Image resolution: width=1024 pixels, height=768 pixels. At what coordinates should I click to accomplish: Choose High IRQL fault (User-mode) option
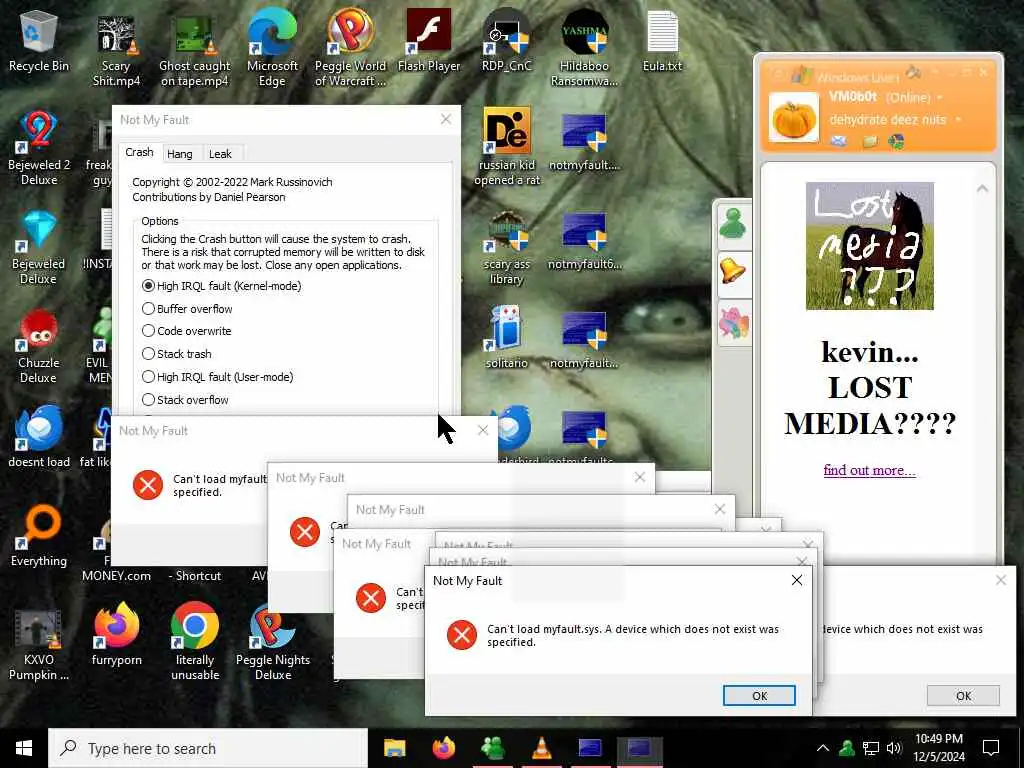point(217,376)
